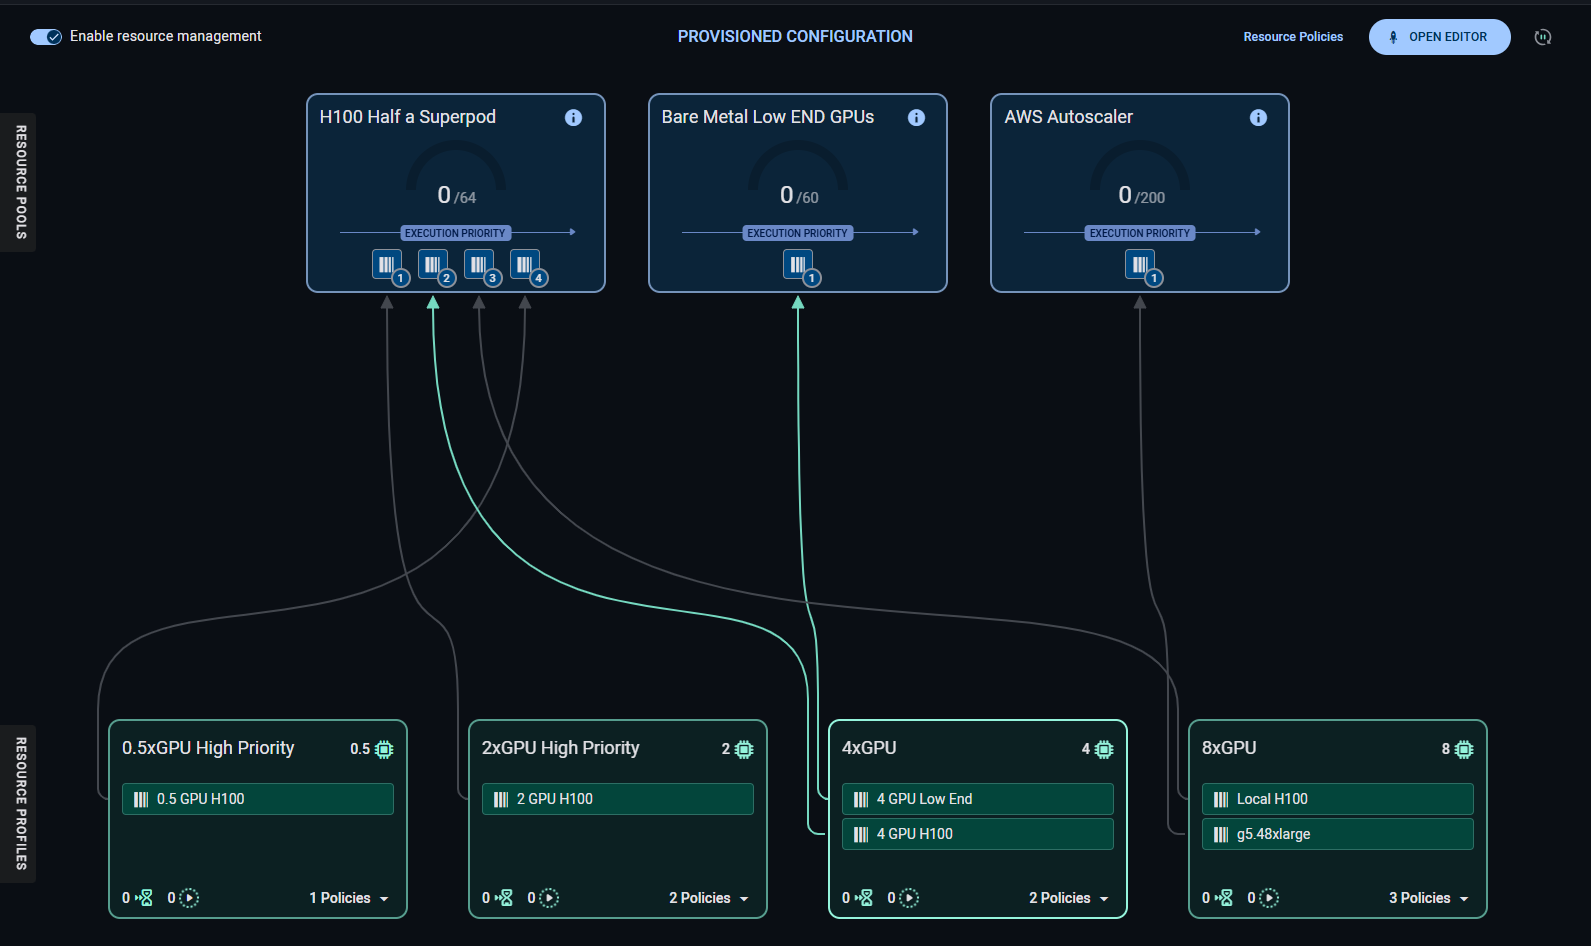The width and height of the screenshot is (1591, 946).
Task: Click the running jobs icon in 4xGPU profile
Action: [908, 898]
